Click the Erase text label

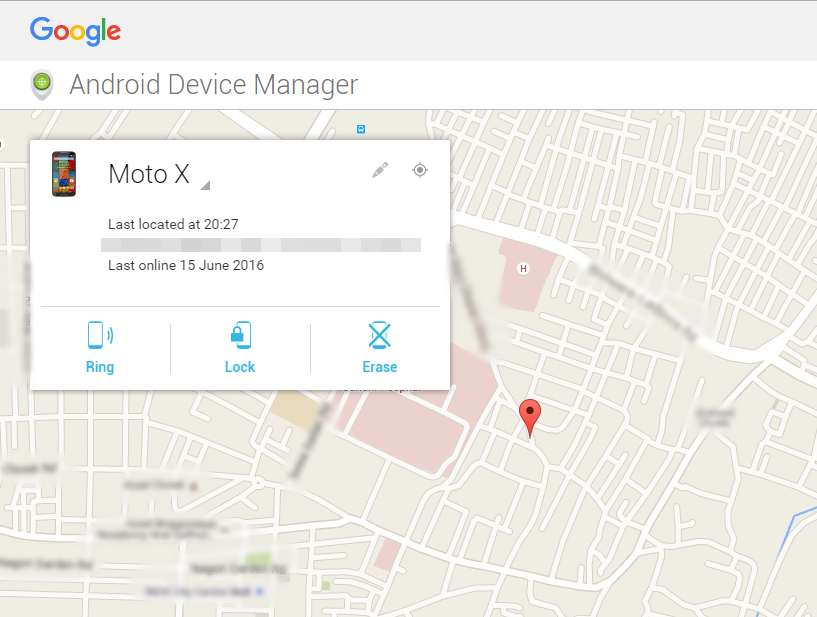click(x=379, y=367)
